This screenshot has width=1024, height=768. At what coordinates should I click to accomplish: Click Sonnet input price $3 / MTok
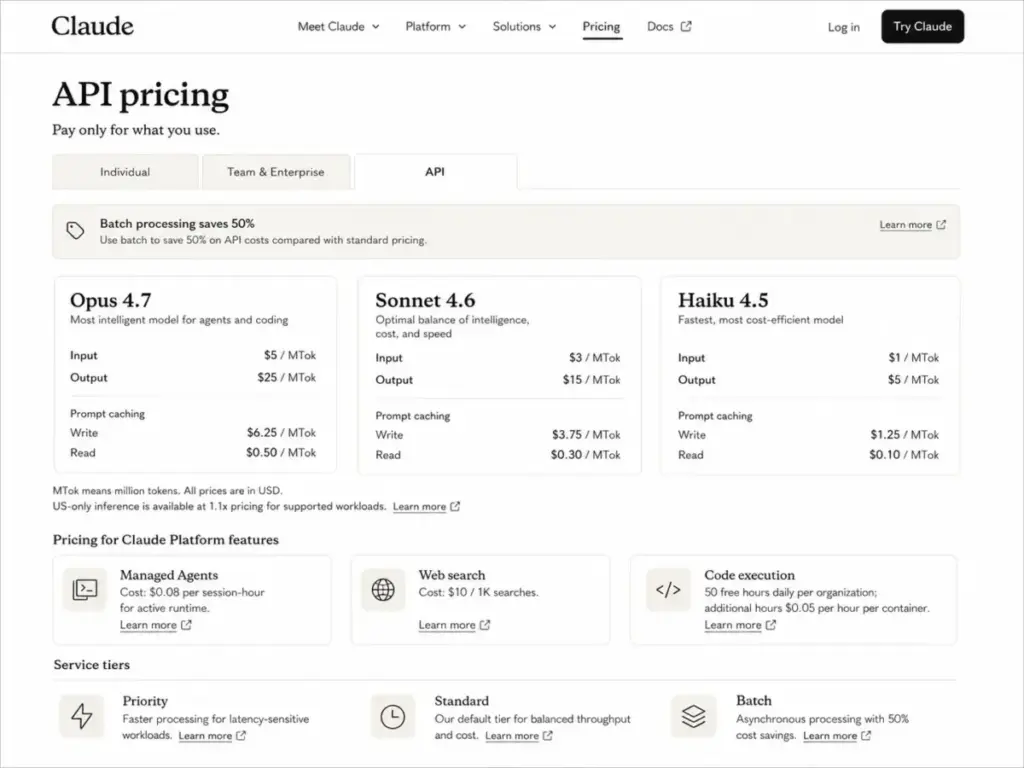pos(595,357)
